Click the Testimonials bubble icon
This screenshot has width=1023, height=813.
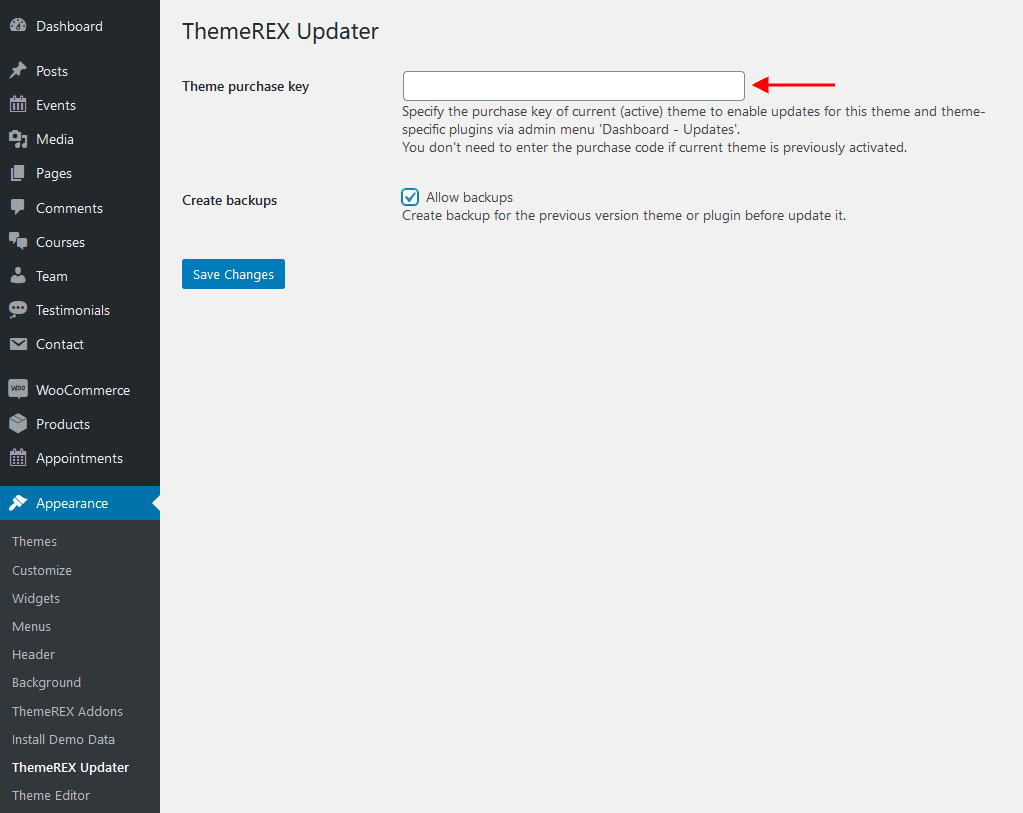coord(18,309)
